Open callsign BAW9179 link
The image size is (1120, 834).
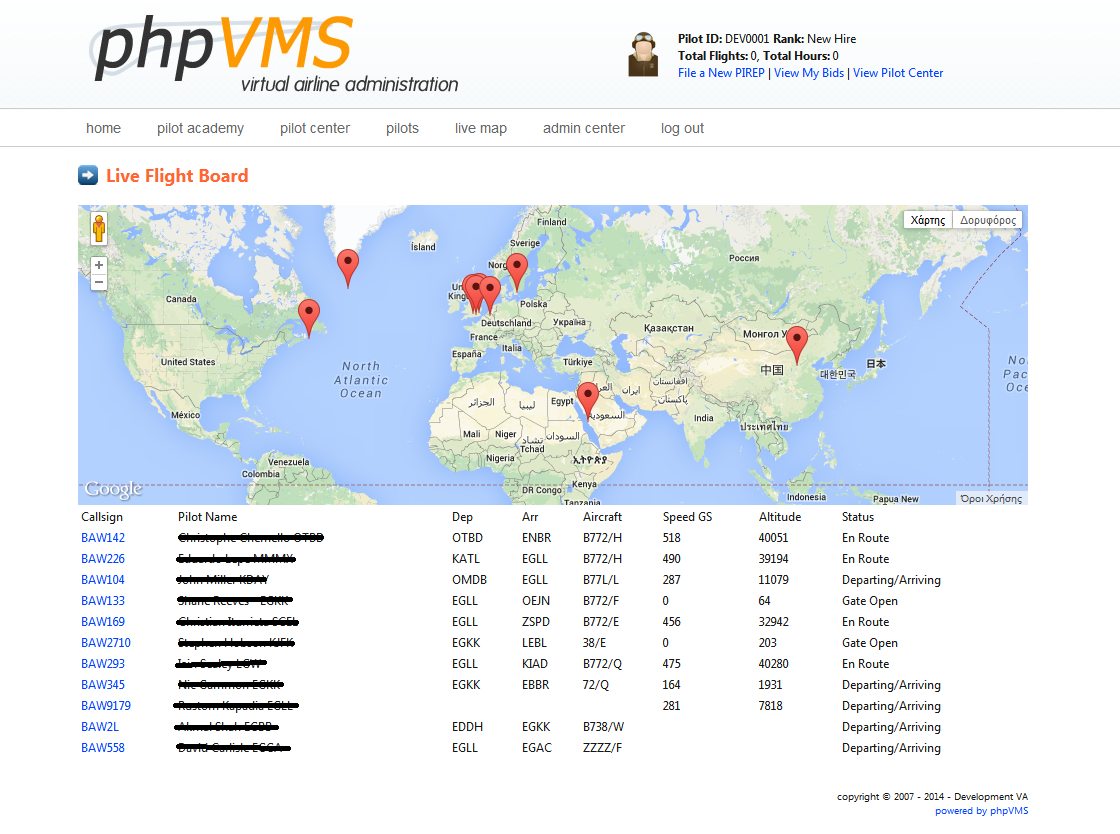pyautogui.click(x=106, y=705)
